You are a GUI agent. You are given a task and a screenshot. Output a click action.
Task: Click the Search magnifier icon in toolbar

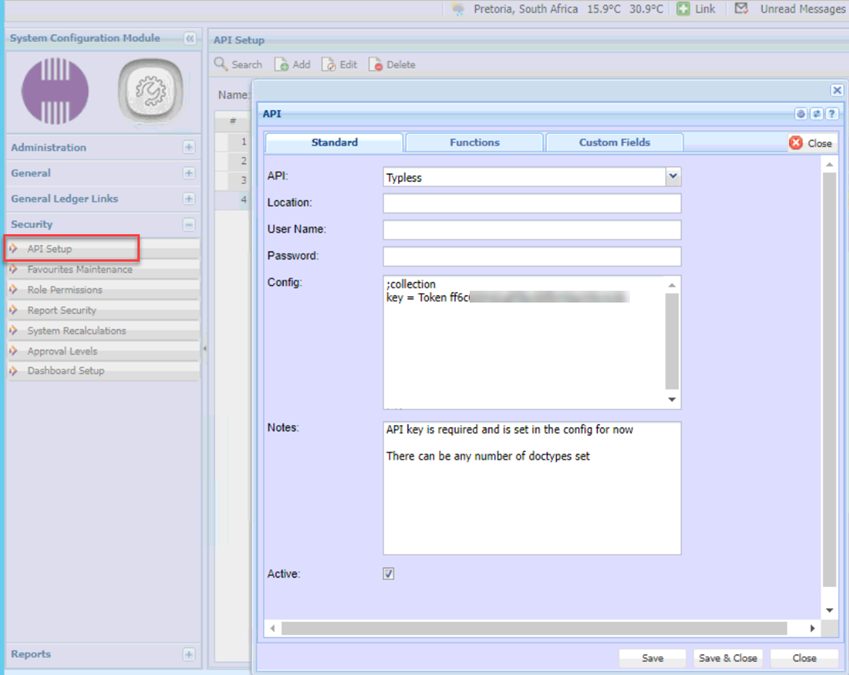[x=222, y=65]
